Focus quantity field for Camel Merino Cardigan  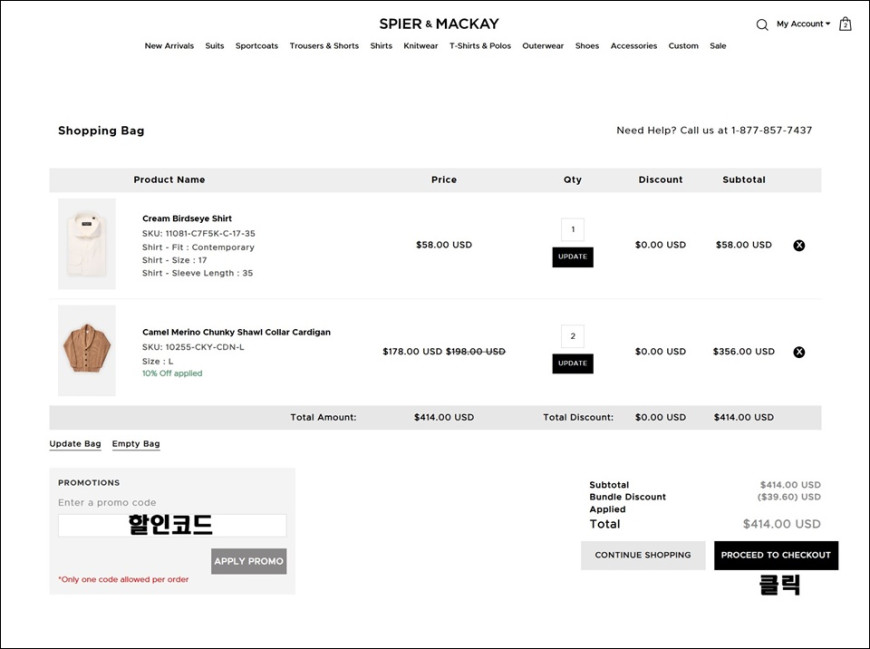tap(573, 336)
